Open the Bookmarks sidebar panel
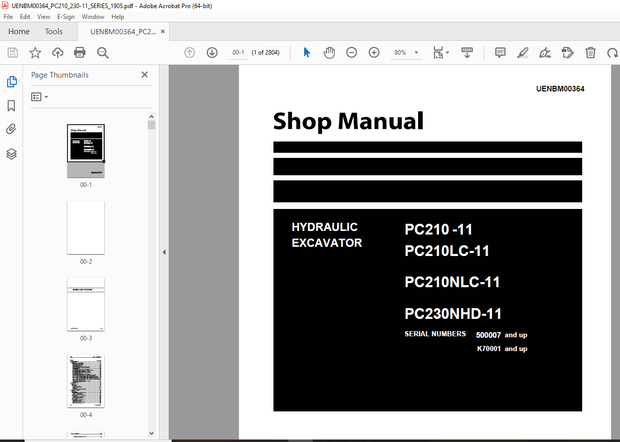The height and width of the screenshot is (442, 620). click(11, 106)
